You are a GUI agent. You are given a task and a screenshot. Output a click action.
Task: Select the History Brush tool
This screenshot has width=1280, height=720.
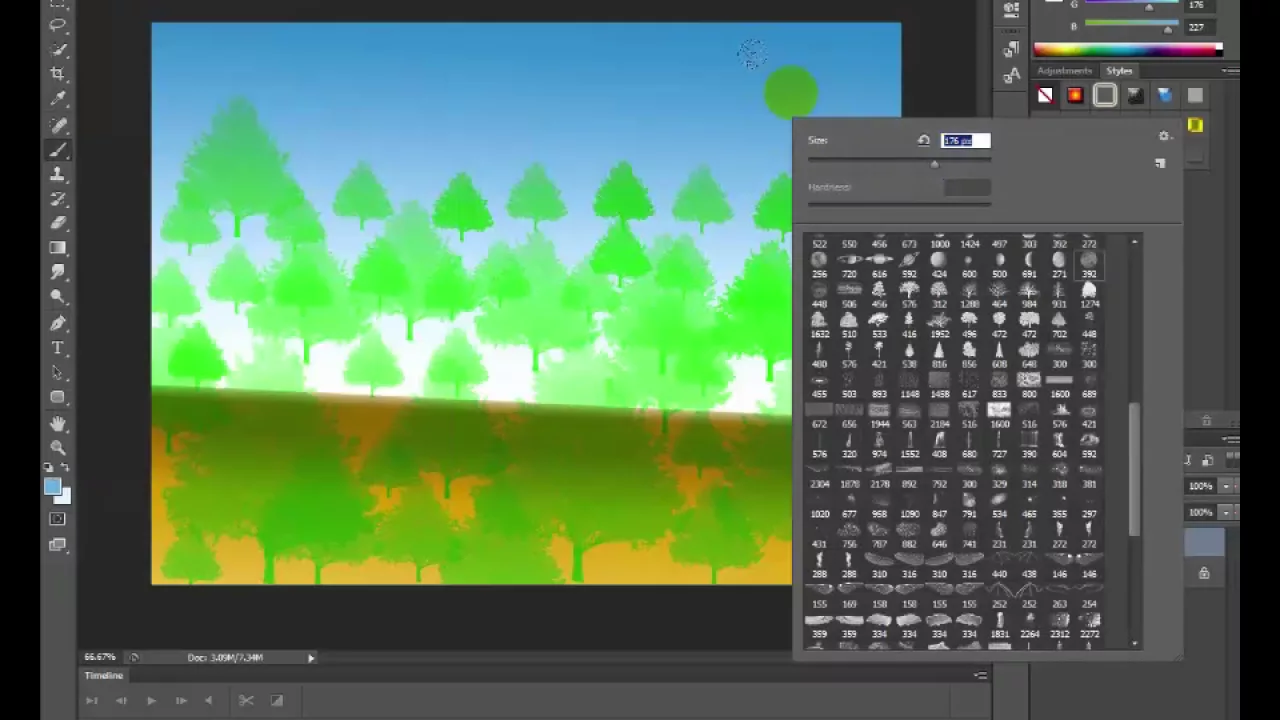point(58,199)
